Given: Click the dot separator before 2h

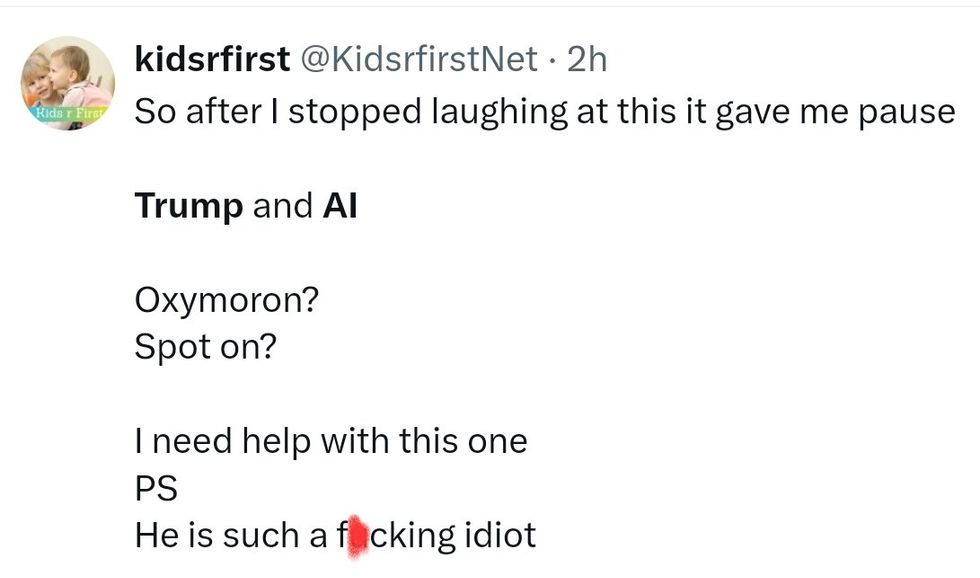Looking at the screenshot, I should coord(552,60).
